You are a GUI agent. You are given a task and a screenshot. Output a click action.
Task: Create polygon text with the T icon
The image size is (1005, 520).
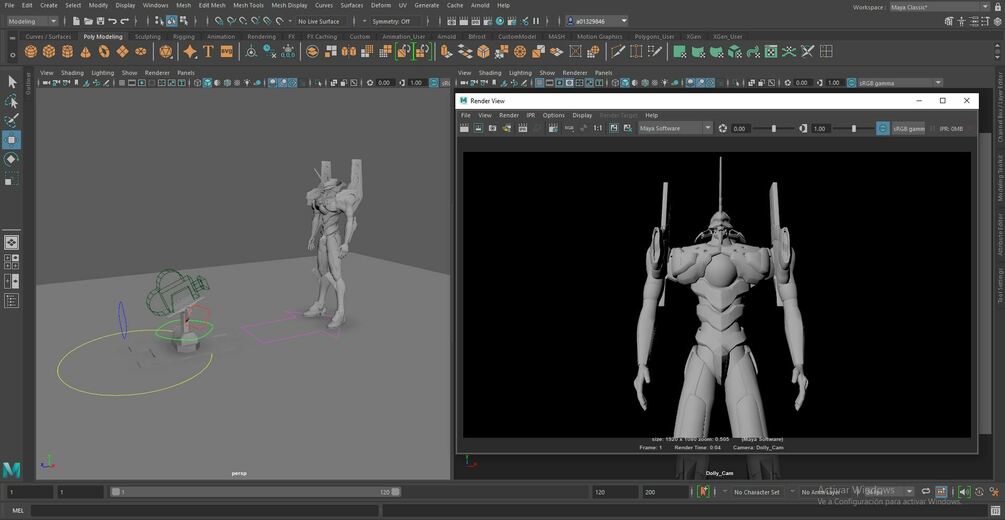(x=208, y=51)
